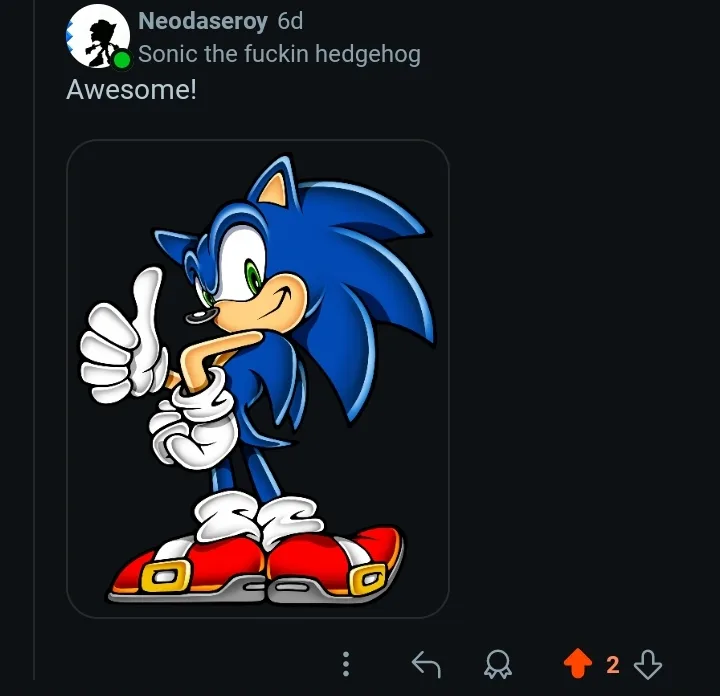
Task: Give an award using the ribbon icon
Action: coord(498,664)
